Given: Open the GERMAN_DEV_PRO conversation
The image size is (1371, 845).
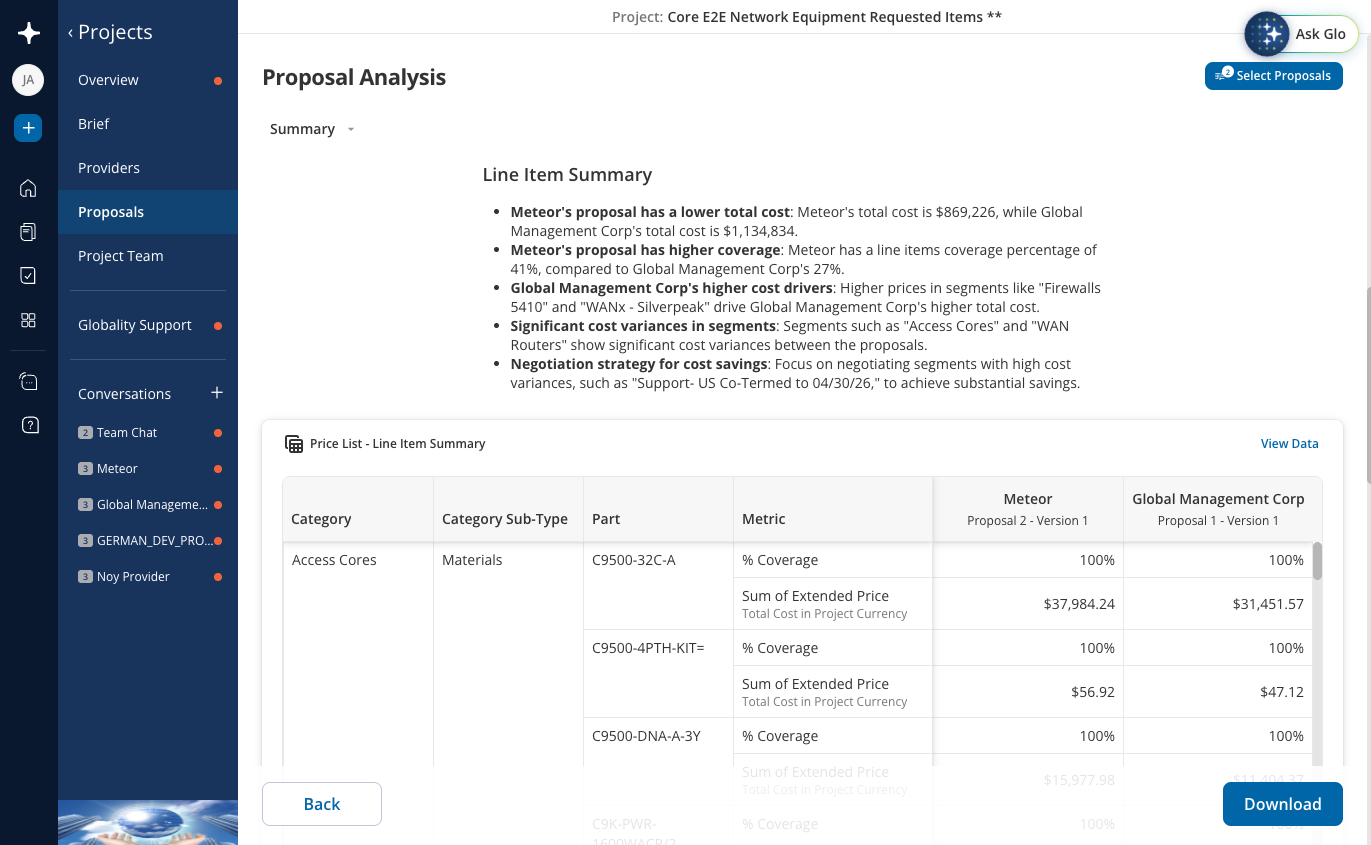Looking at the screenshot, I should point(148,541).
